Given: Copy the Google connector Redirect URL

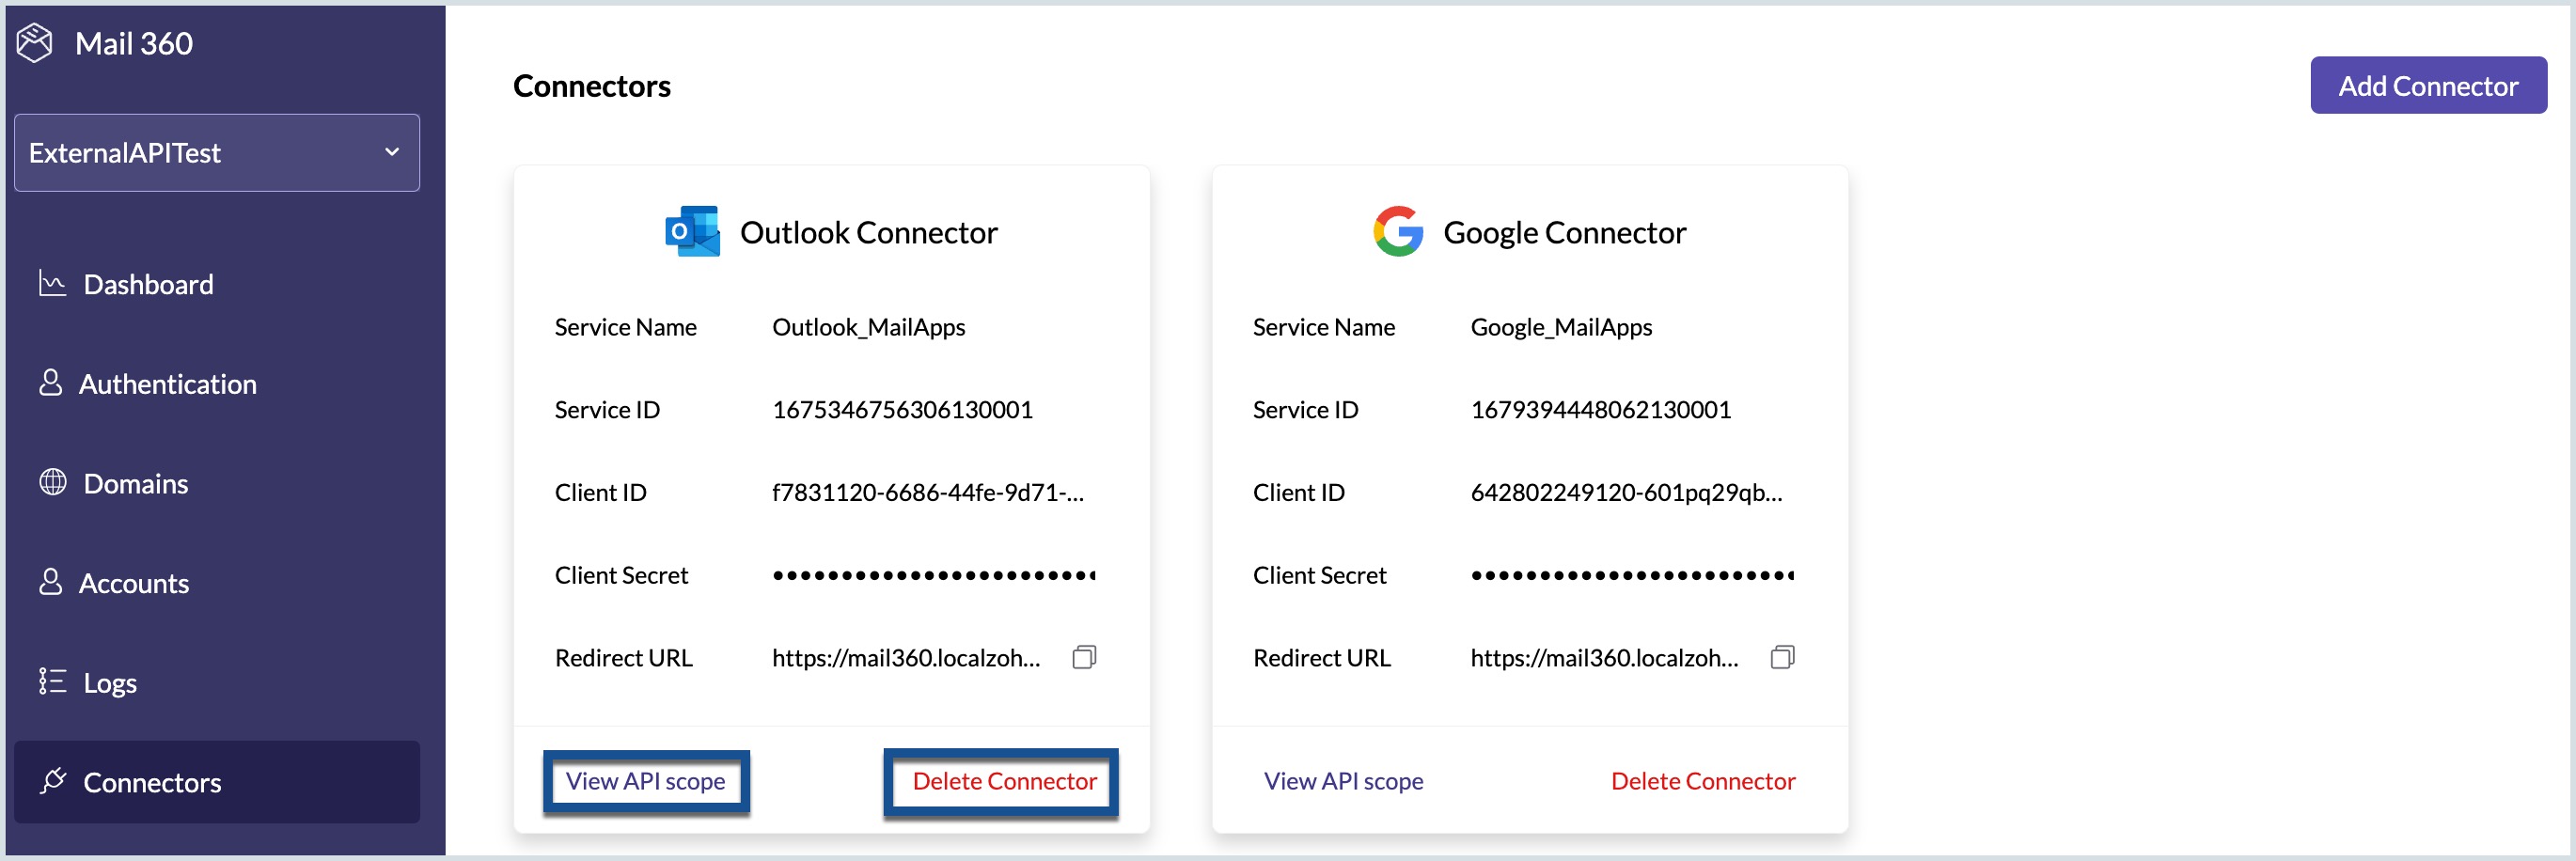Looking at the screenshot, I should pyautogui.click(x=1782, y=657).
